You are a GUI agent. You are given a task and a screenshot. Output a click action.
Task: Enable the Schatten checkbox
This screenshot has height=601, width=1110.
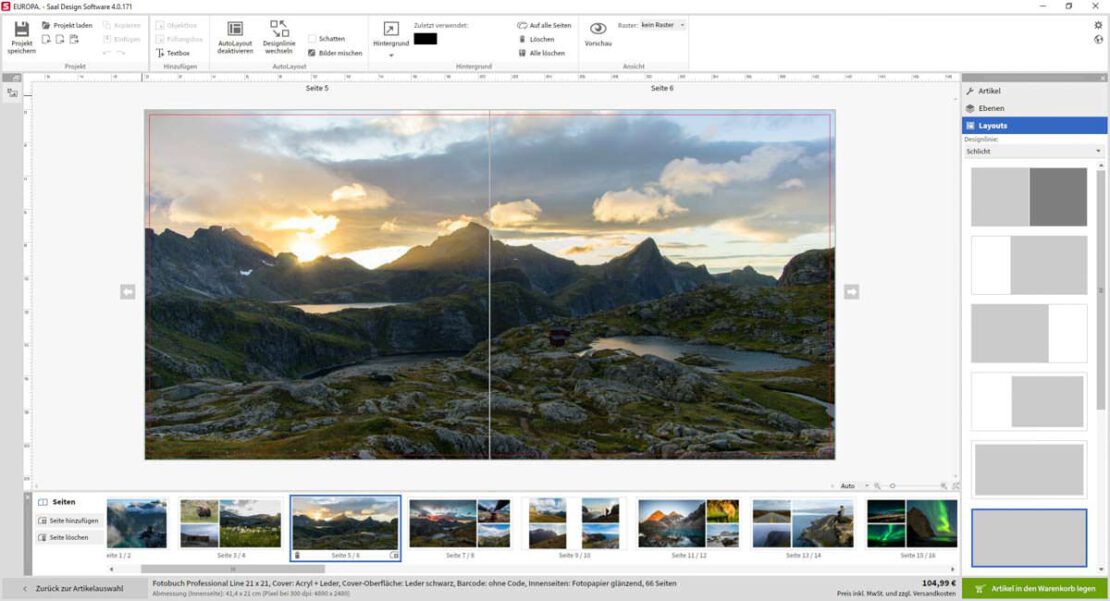tap(313, 39)
